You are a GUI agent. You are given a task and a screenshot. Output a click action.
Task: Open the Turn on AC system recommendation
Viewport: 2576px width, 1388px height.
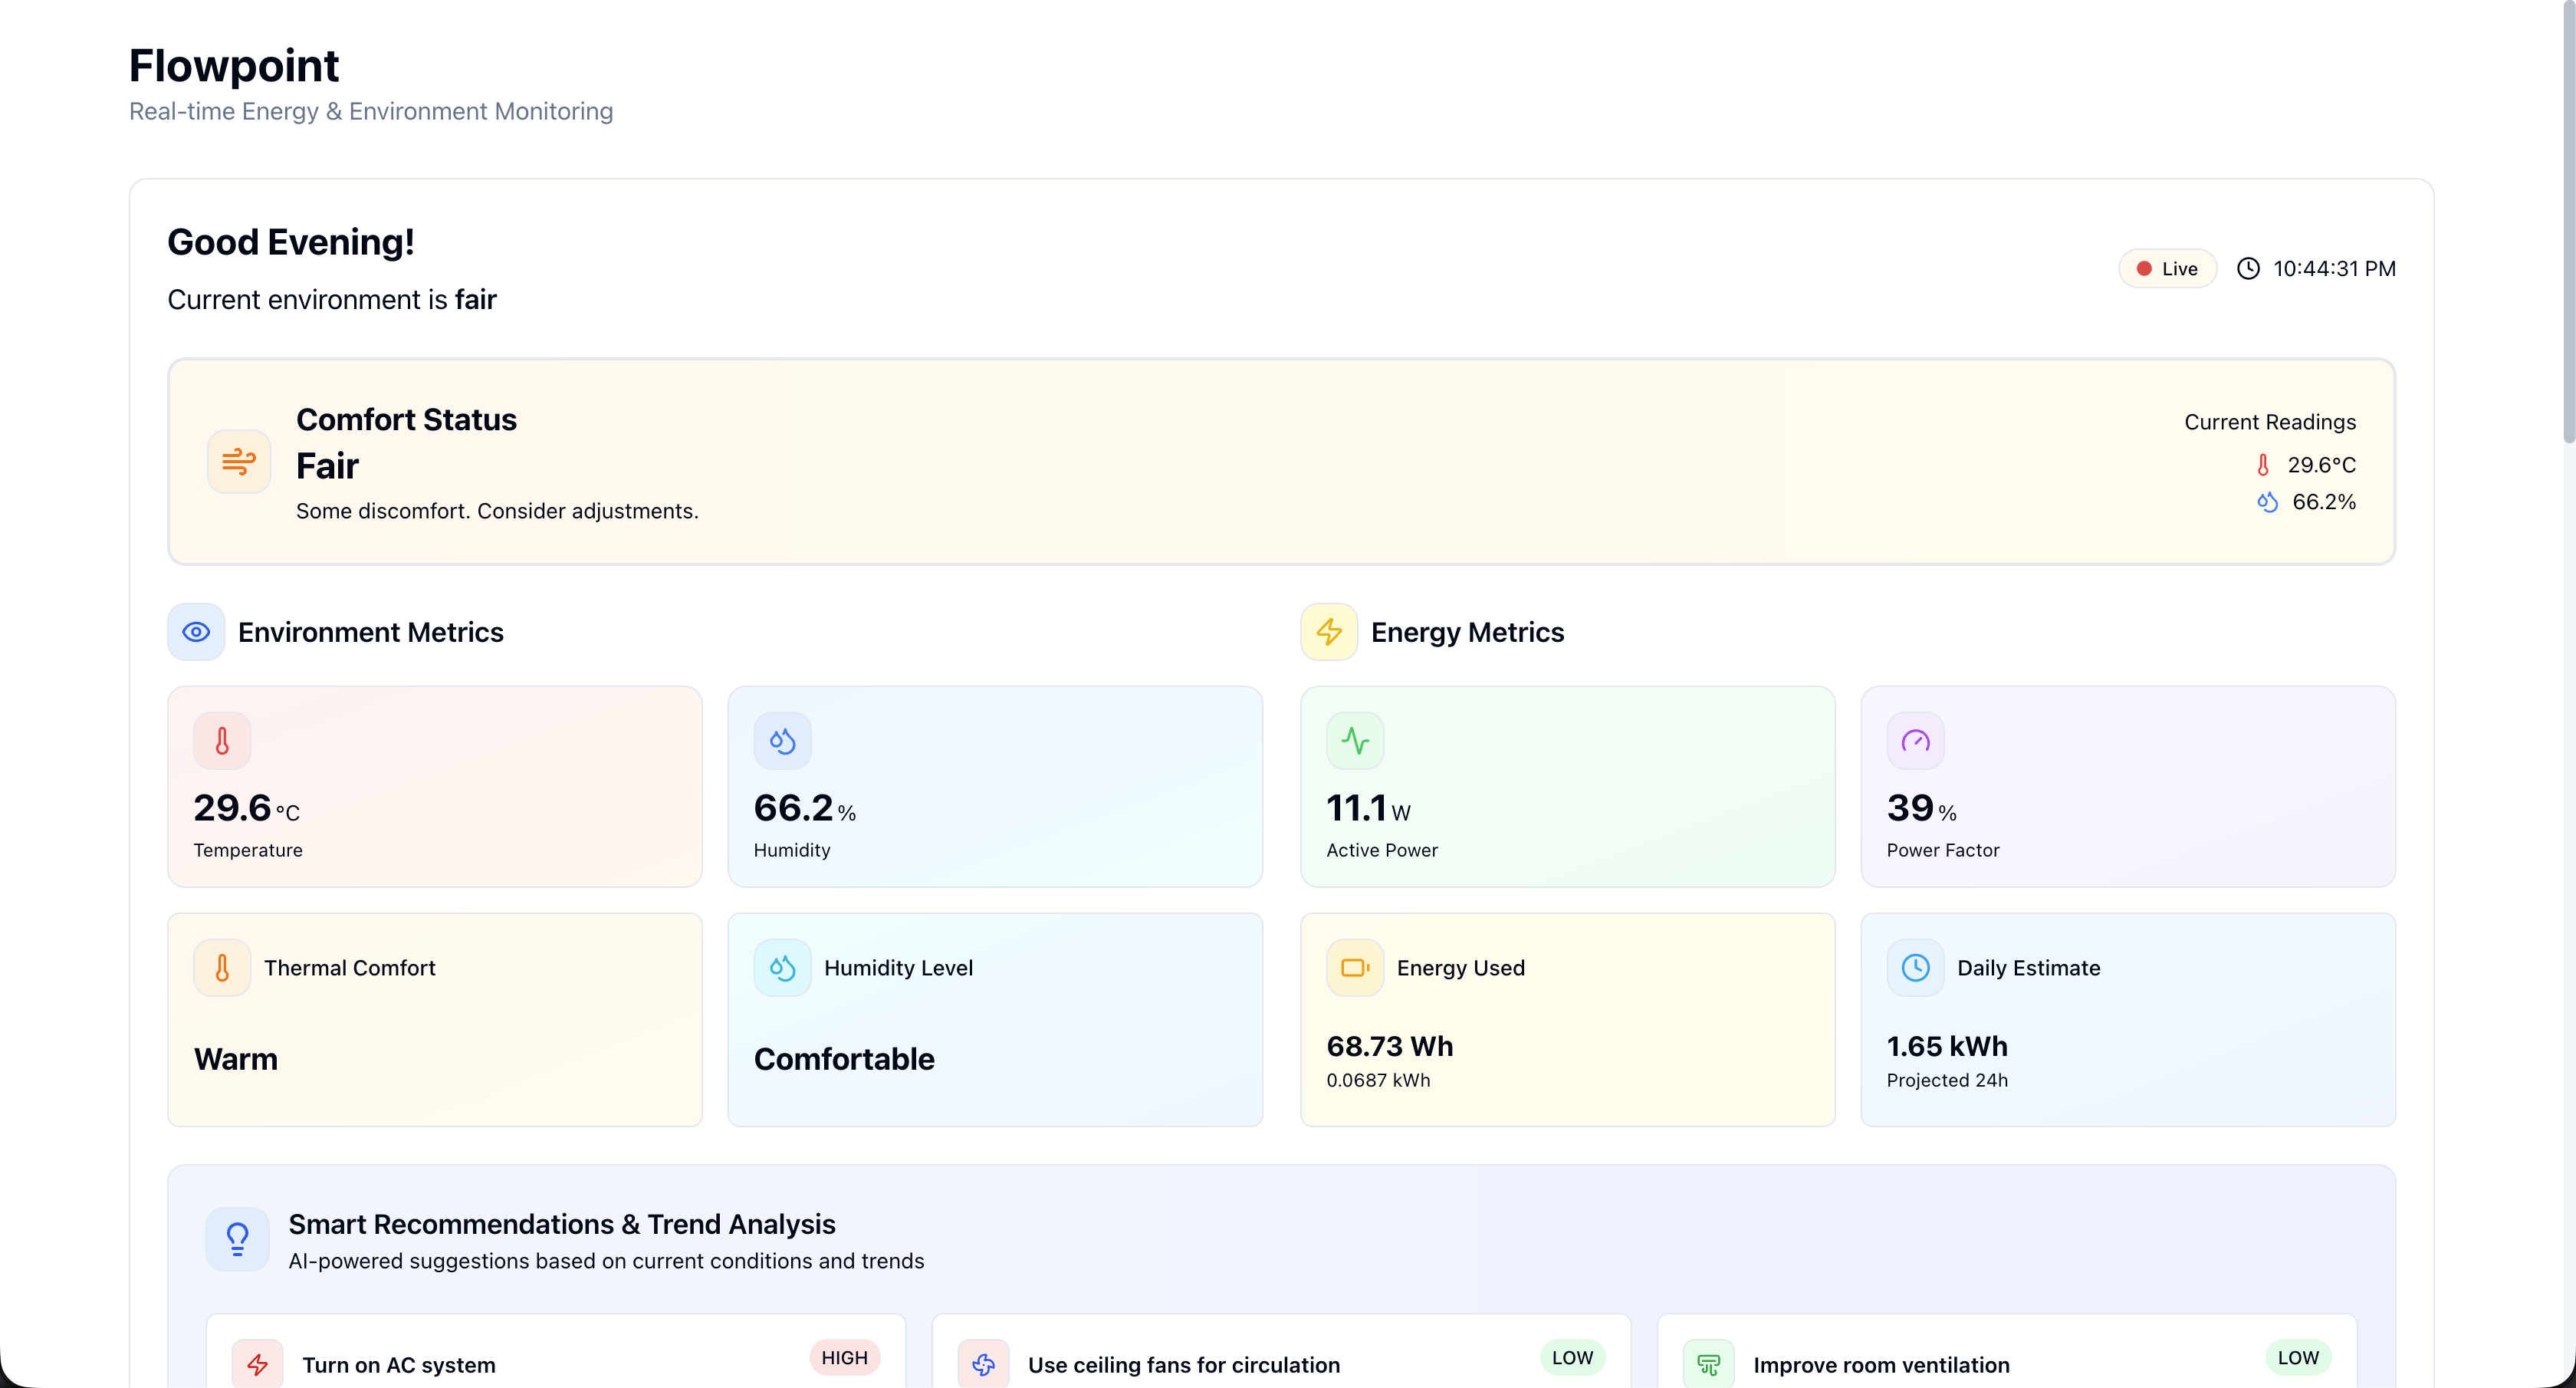[x=556, y=1352]
